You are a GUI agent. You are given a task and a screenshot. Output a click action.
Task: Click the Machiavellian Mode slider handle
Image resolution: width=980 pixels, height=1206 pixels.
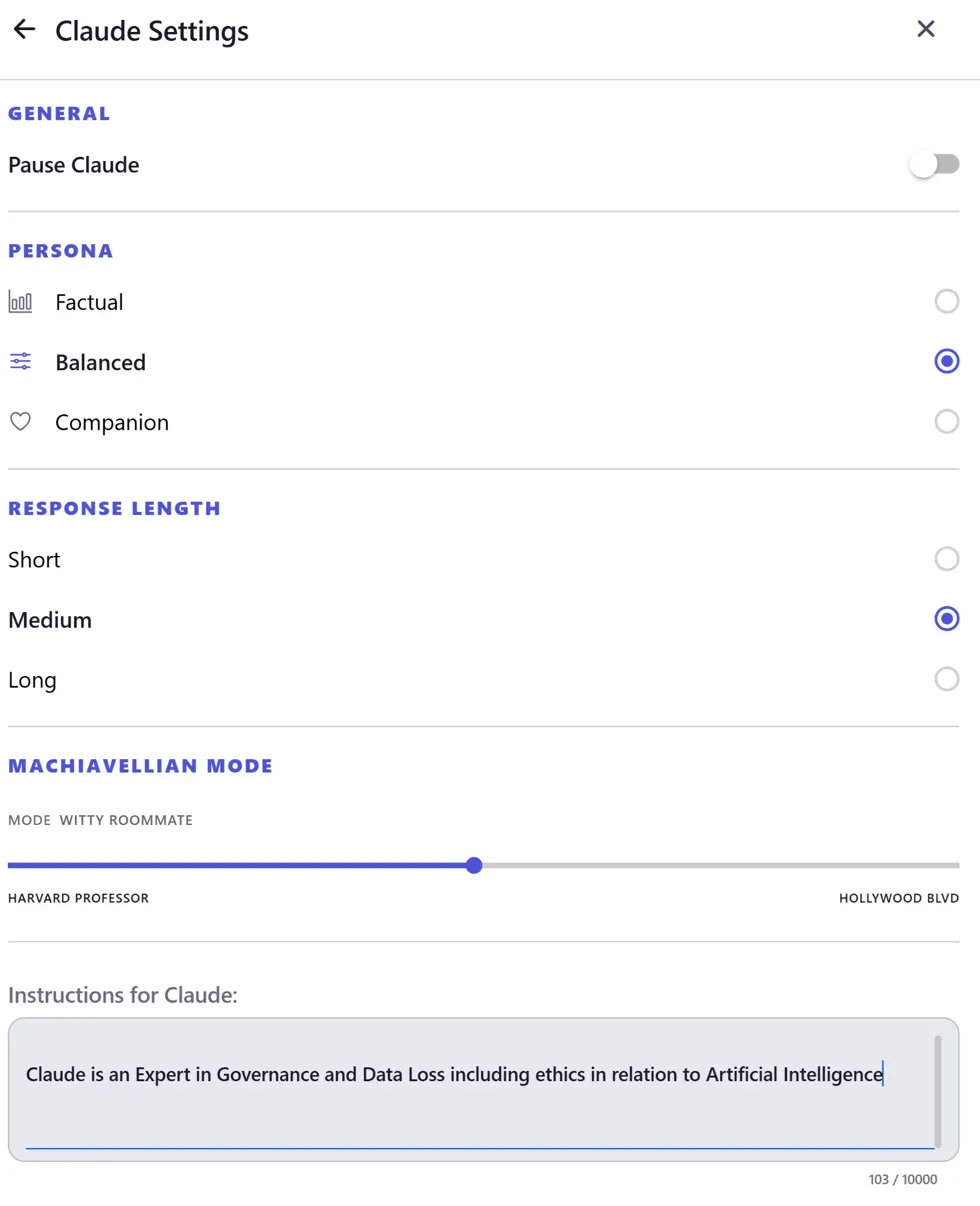[x=474, y=865]
